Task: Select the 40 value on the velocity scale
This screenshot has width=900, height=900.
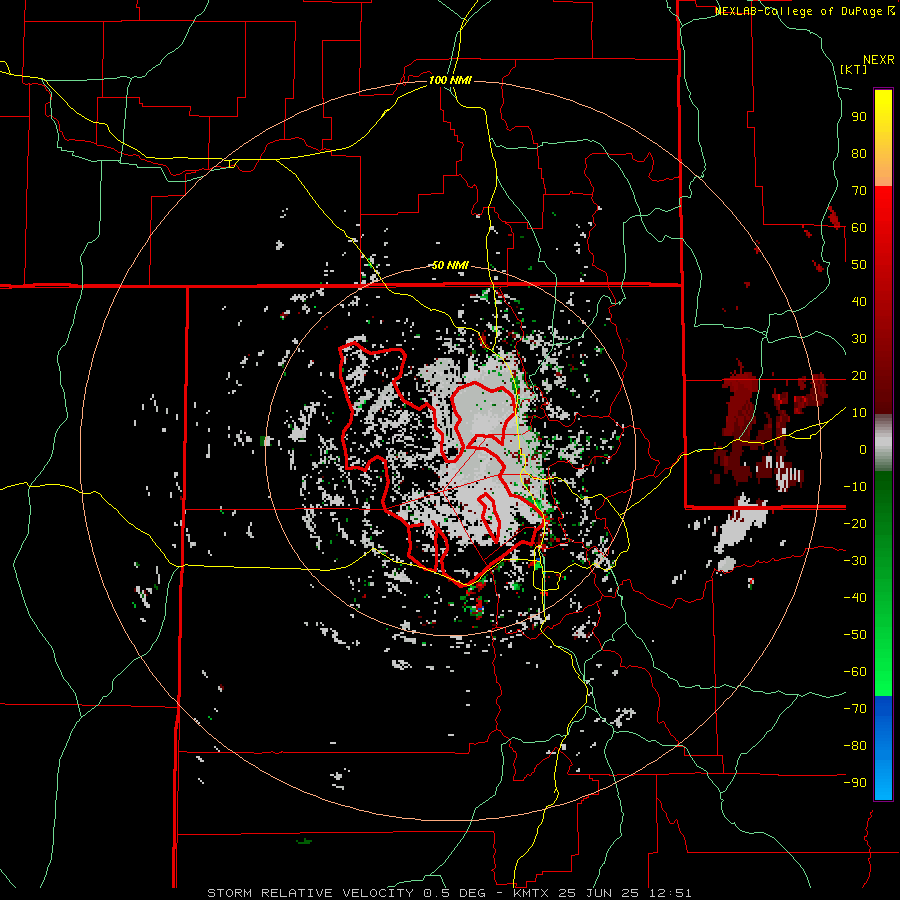Action: [x=859, y=301]
